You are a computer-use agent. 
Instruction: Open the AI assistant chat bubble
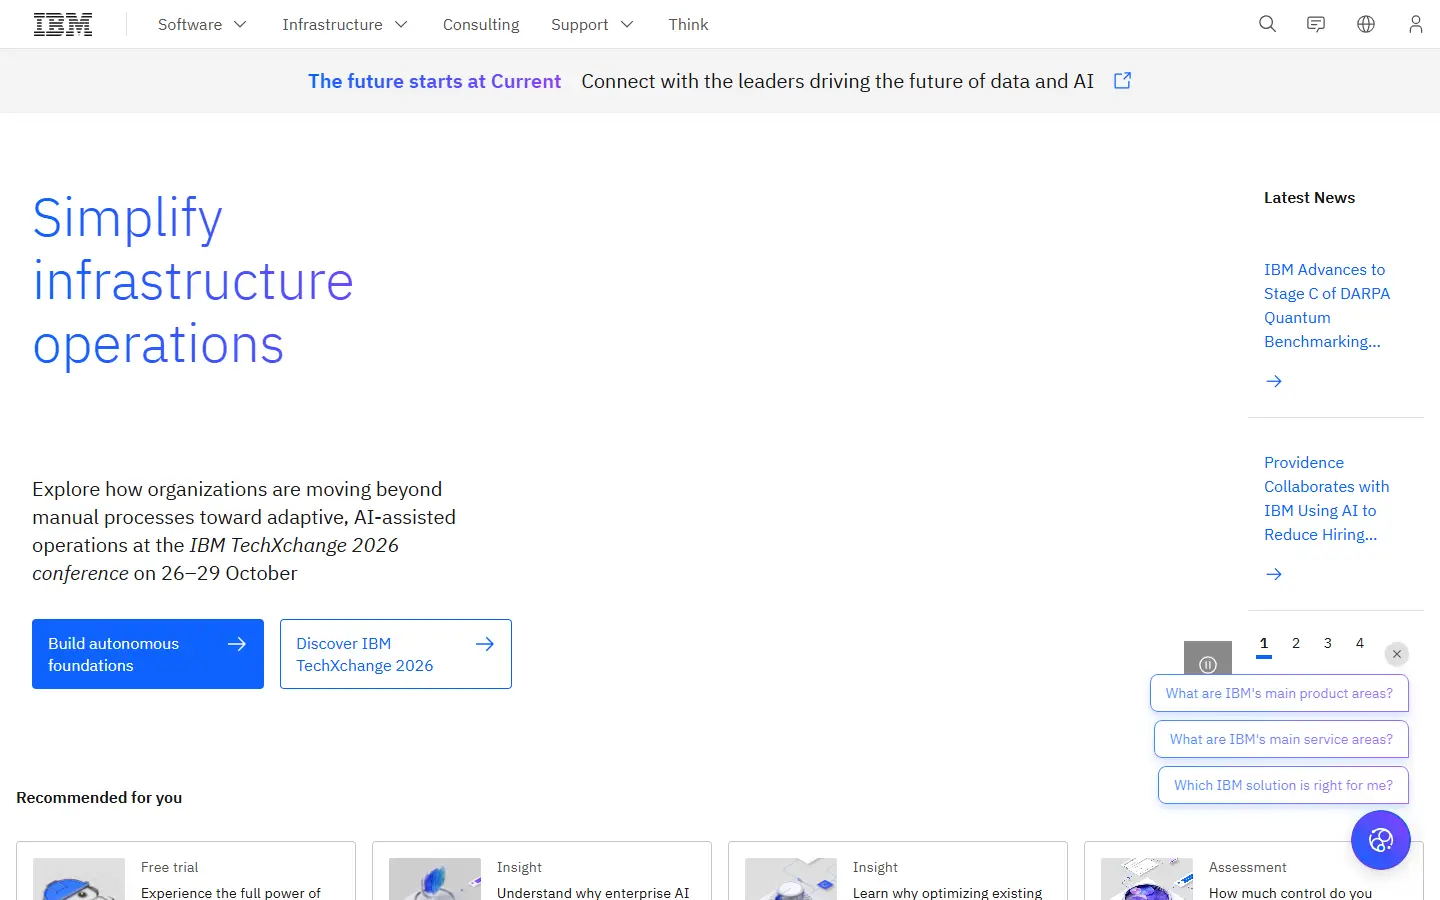pos(1380,840)
